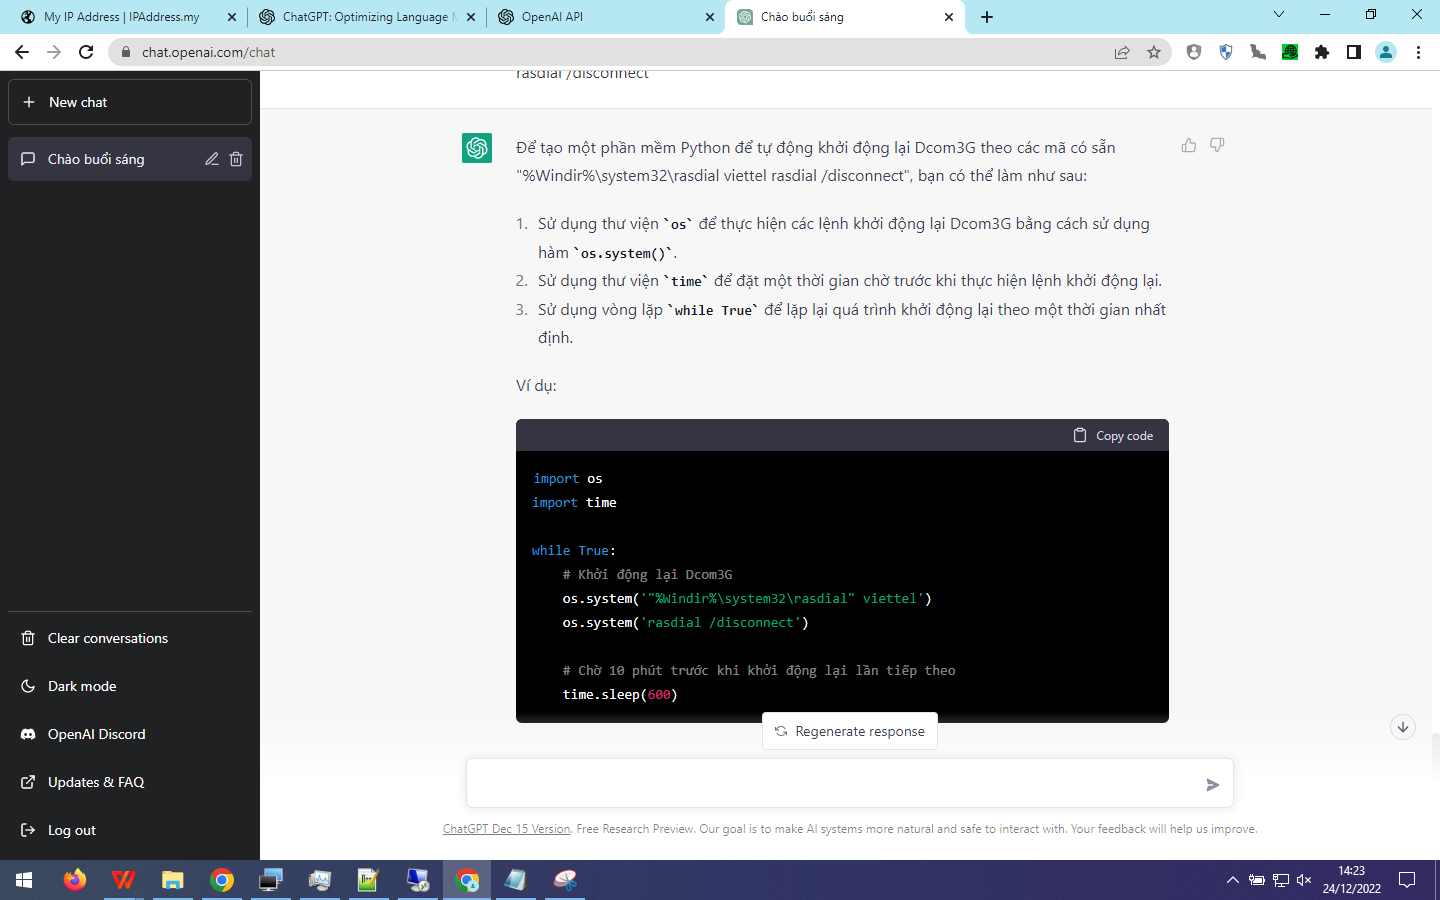
Task: Reload the page
Action: (86, 52)
